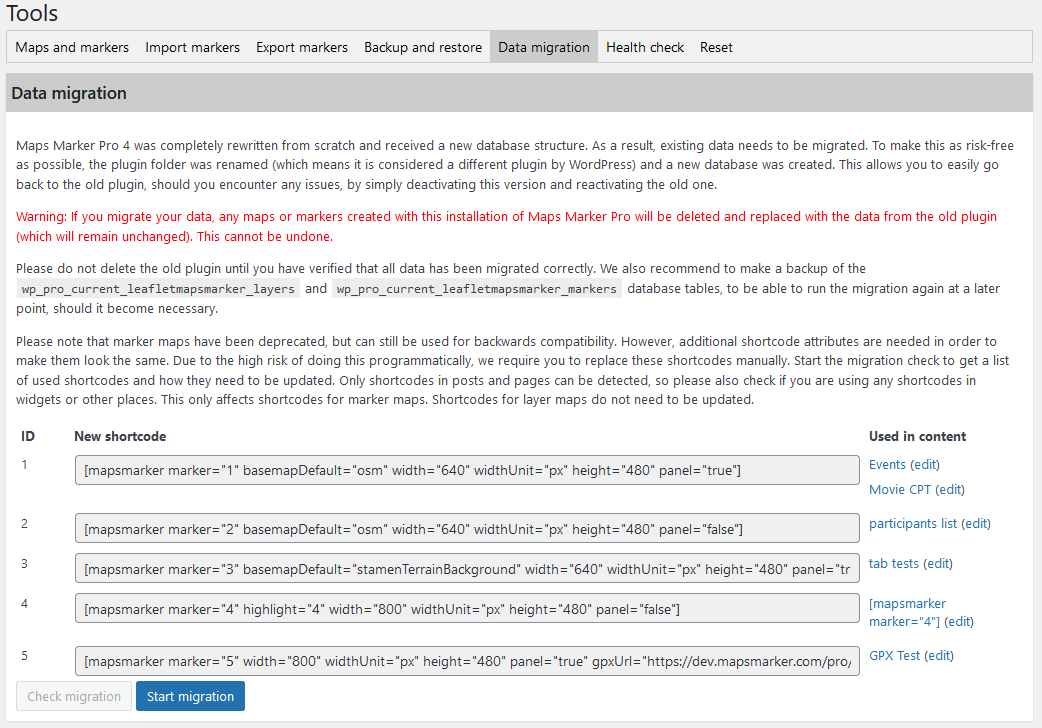Focus the shortcode field for marker 2
Image resolution: width=1042 pixels, height=728 pixels.
click(467, 529)
